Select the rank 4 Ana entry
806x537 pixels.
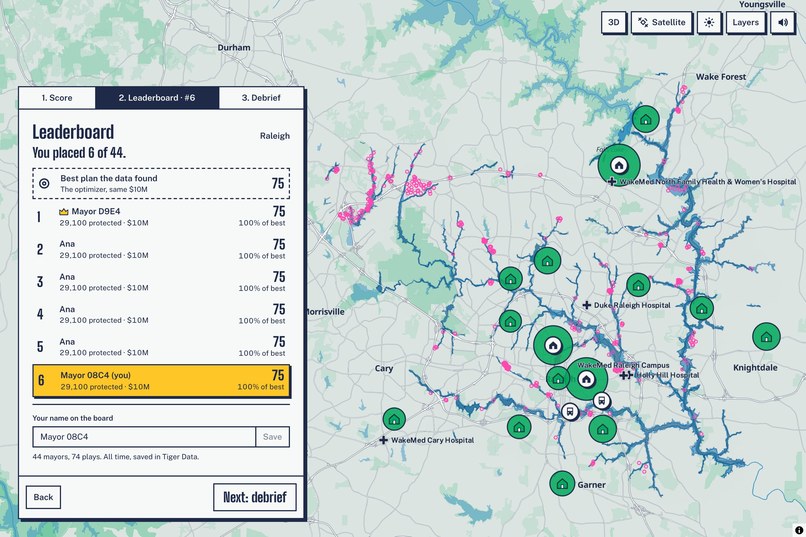161,314
